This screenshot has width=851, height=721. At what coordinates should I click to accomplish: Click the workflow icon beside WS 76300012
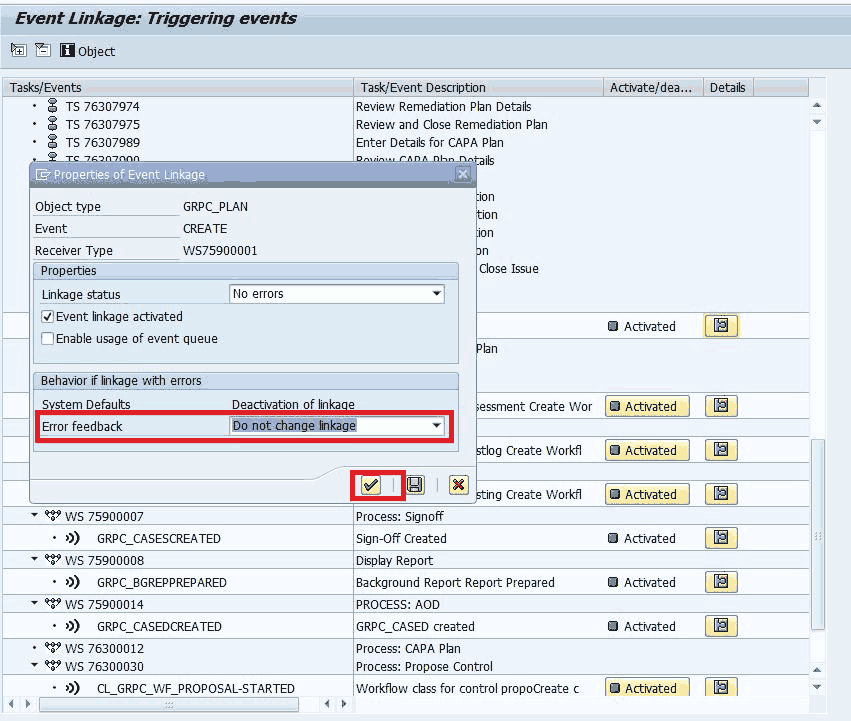coord(53,647)
